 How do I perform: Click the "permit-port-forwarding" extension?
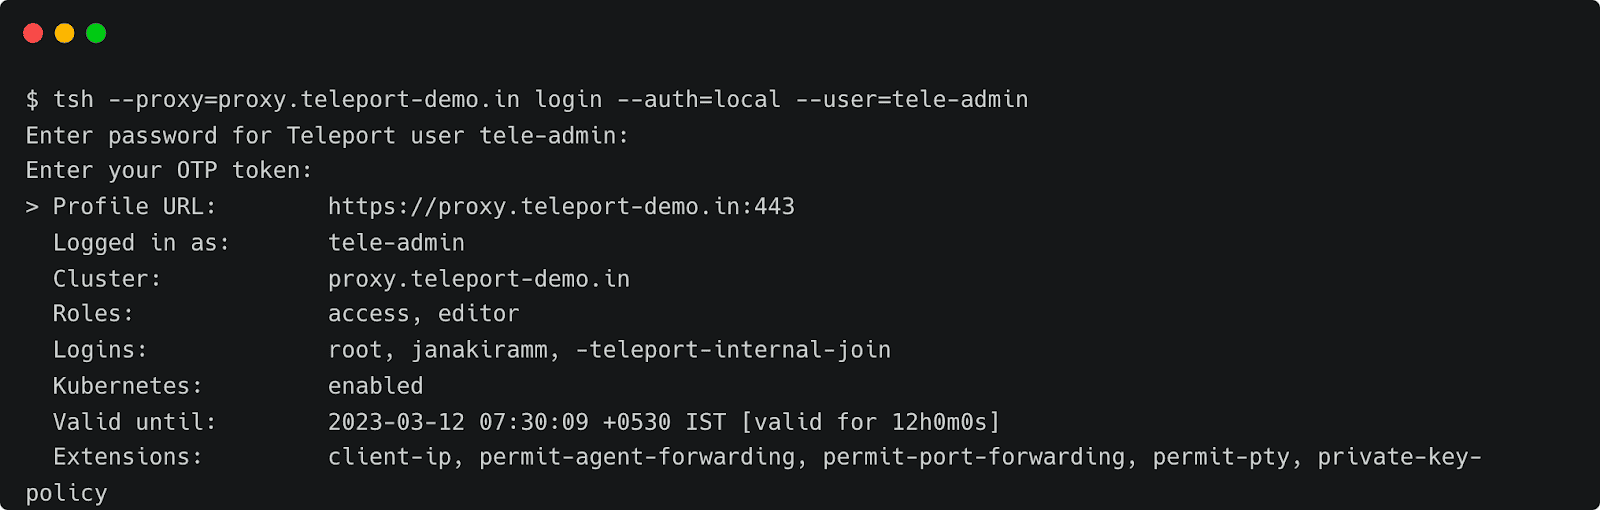974,457
